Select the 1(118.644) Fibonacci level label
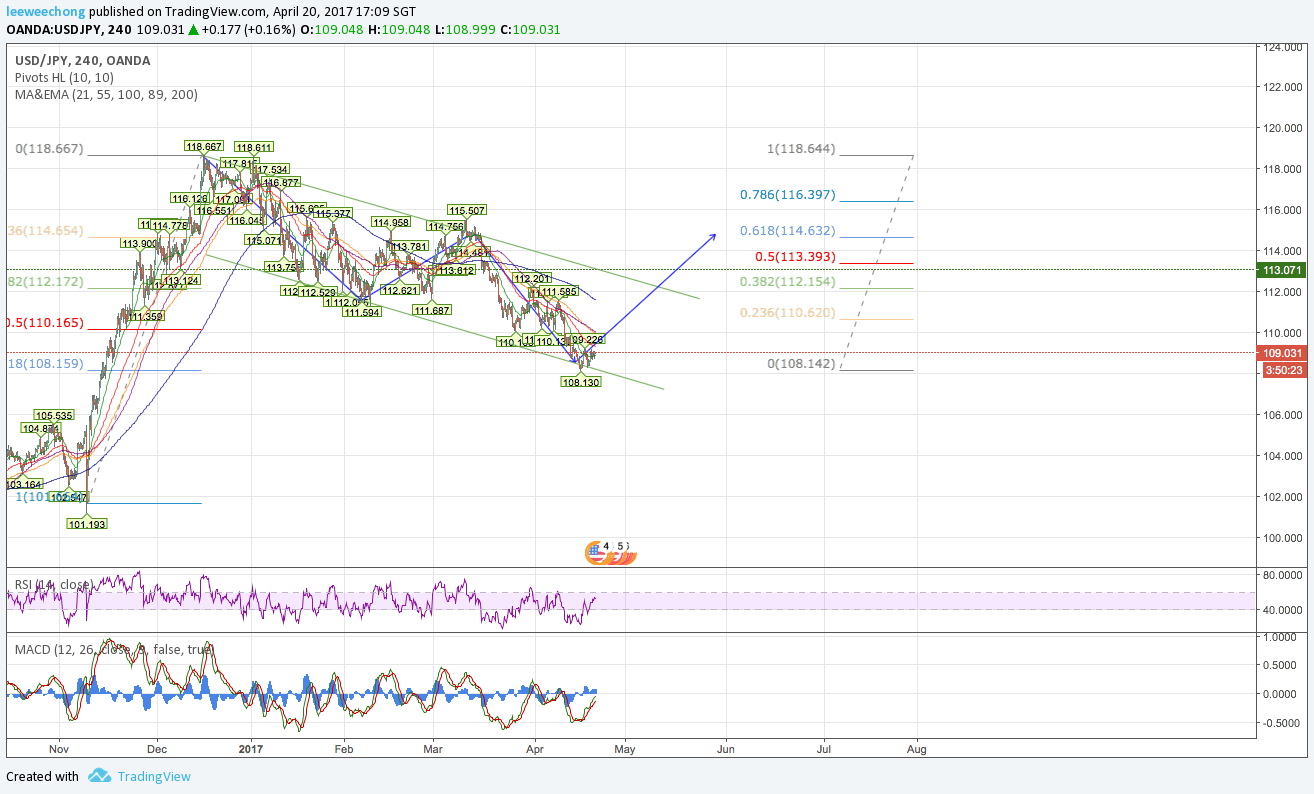 click(x=801, y=149)
